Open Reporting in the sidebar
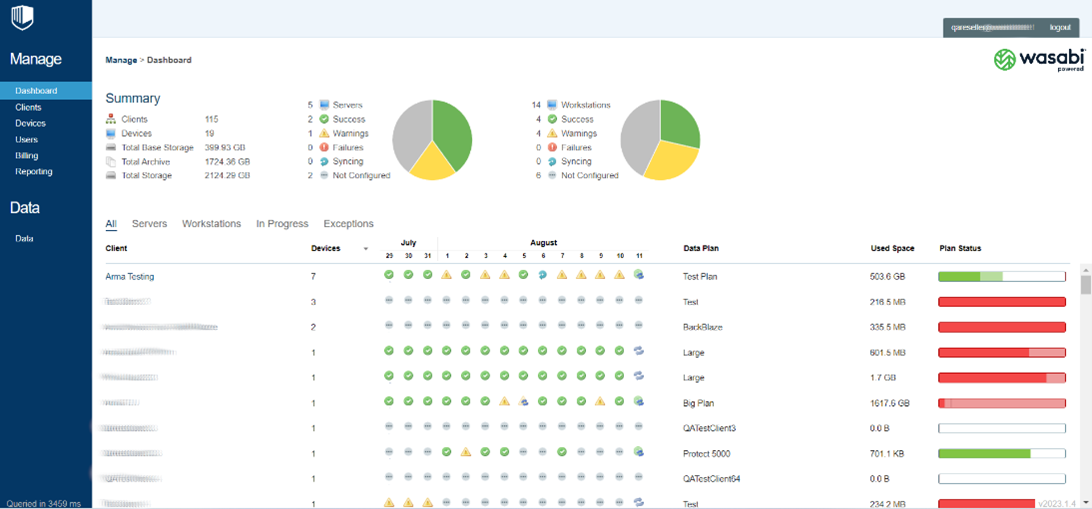Image resolution: width=1092 pixels, height=509 pixels. click(x=34, y=171)
